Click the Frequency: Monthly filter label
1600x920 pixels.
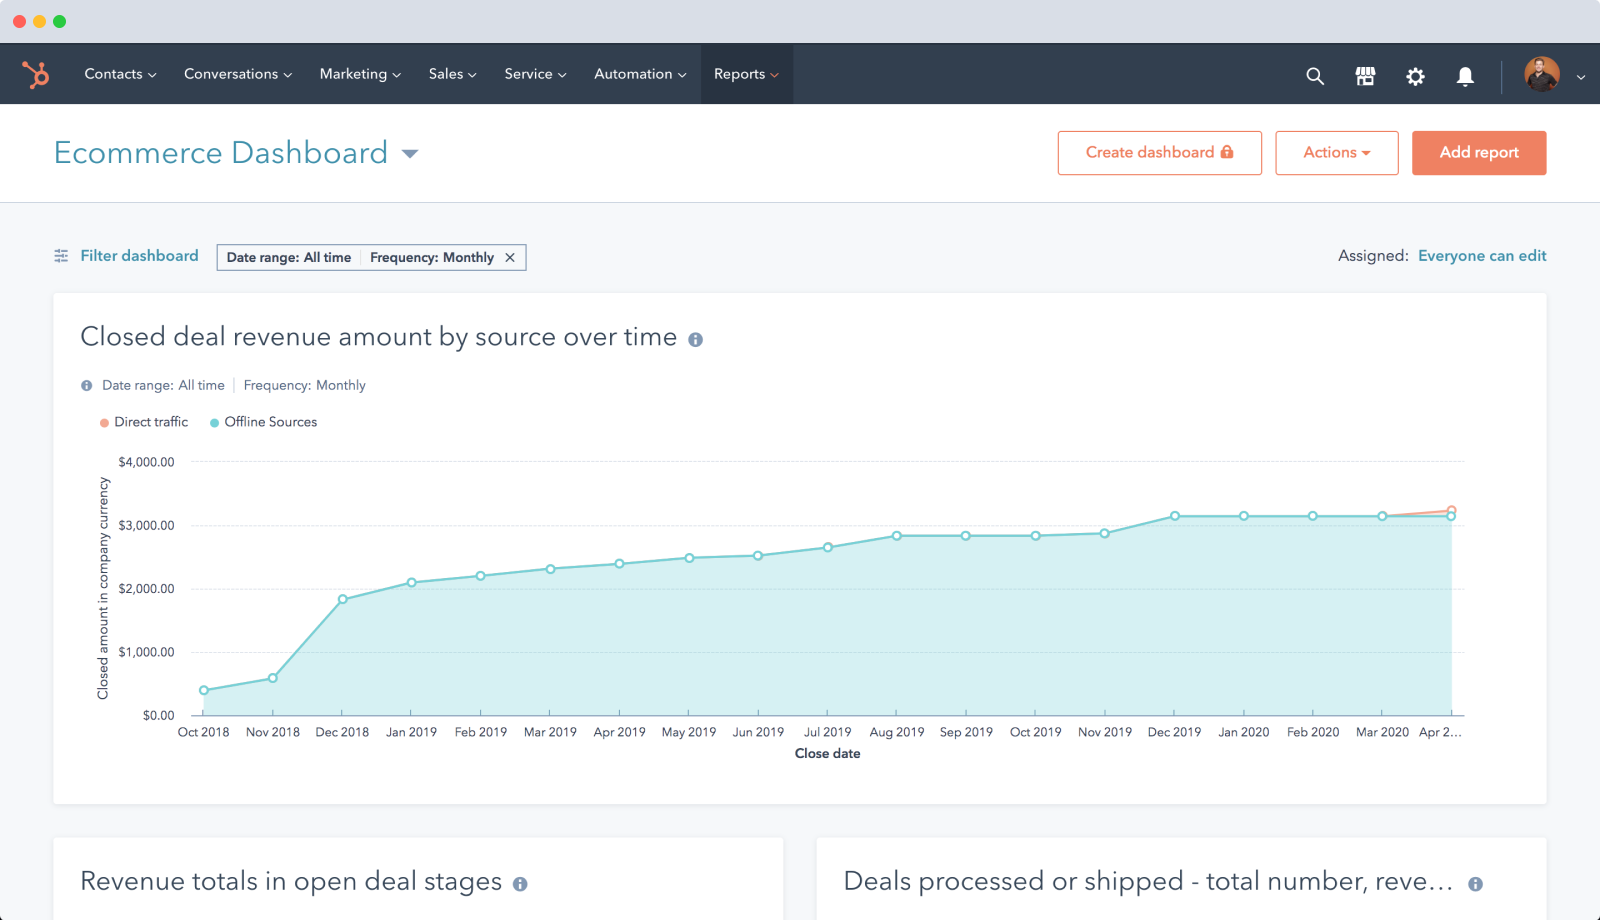pos(432,258)
